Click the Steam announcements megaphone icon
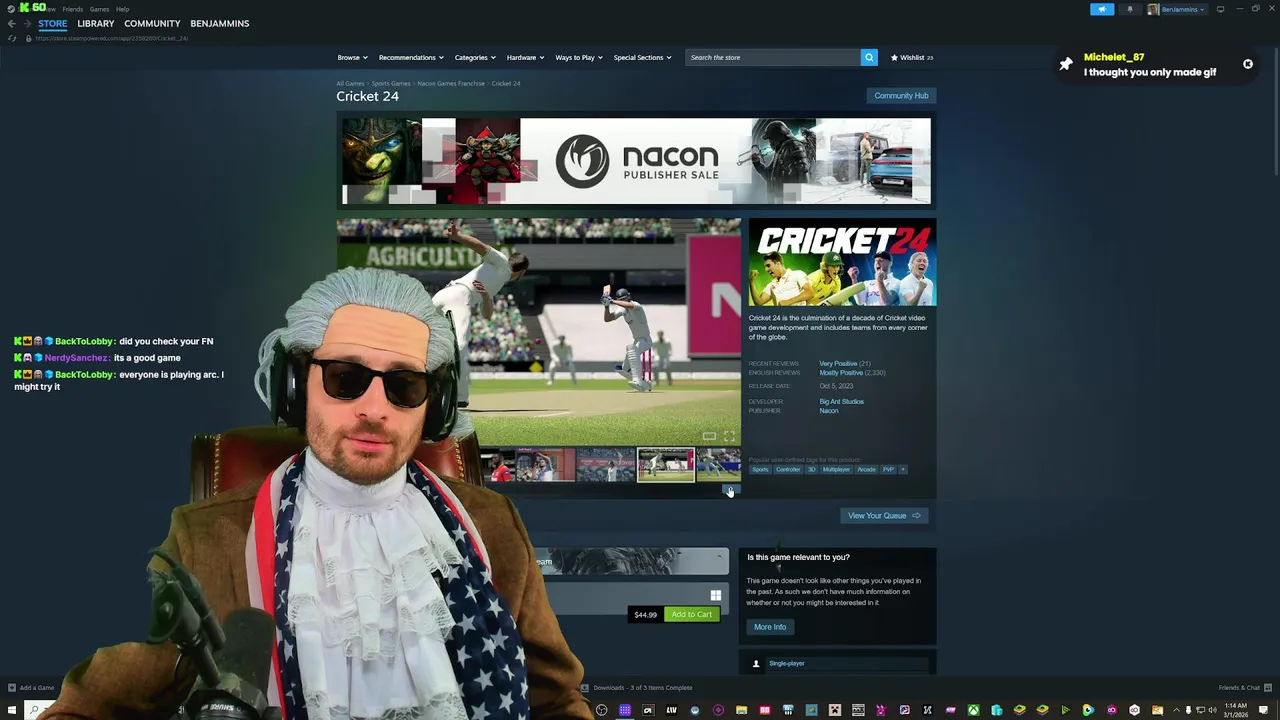Viewport: 1280px width, 720px height. tap(1101, 9)
